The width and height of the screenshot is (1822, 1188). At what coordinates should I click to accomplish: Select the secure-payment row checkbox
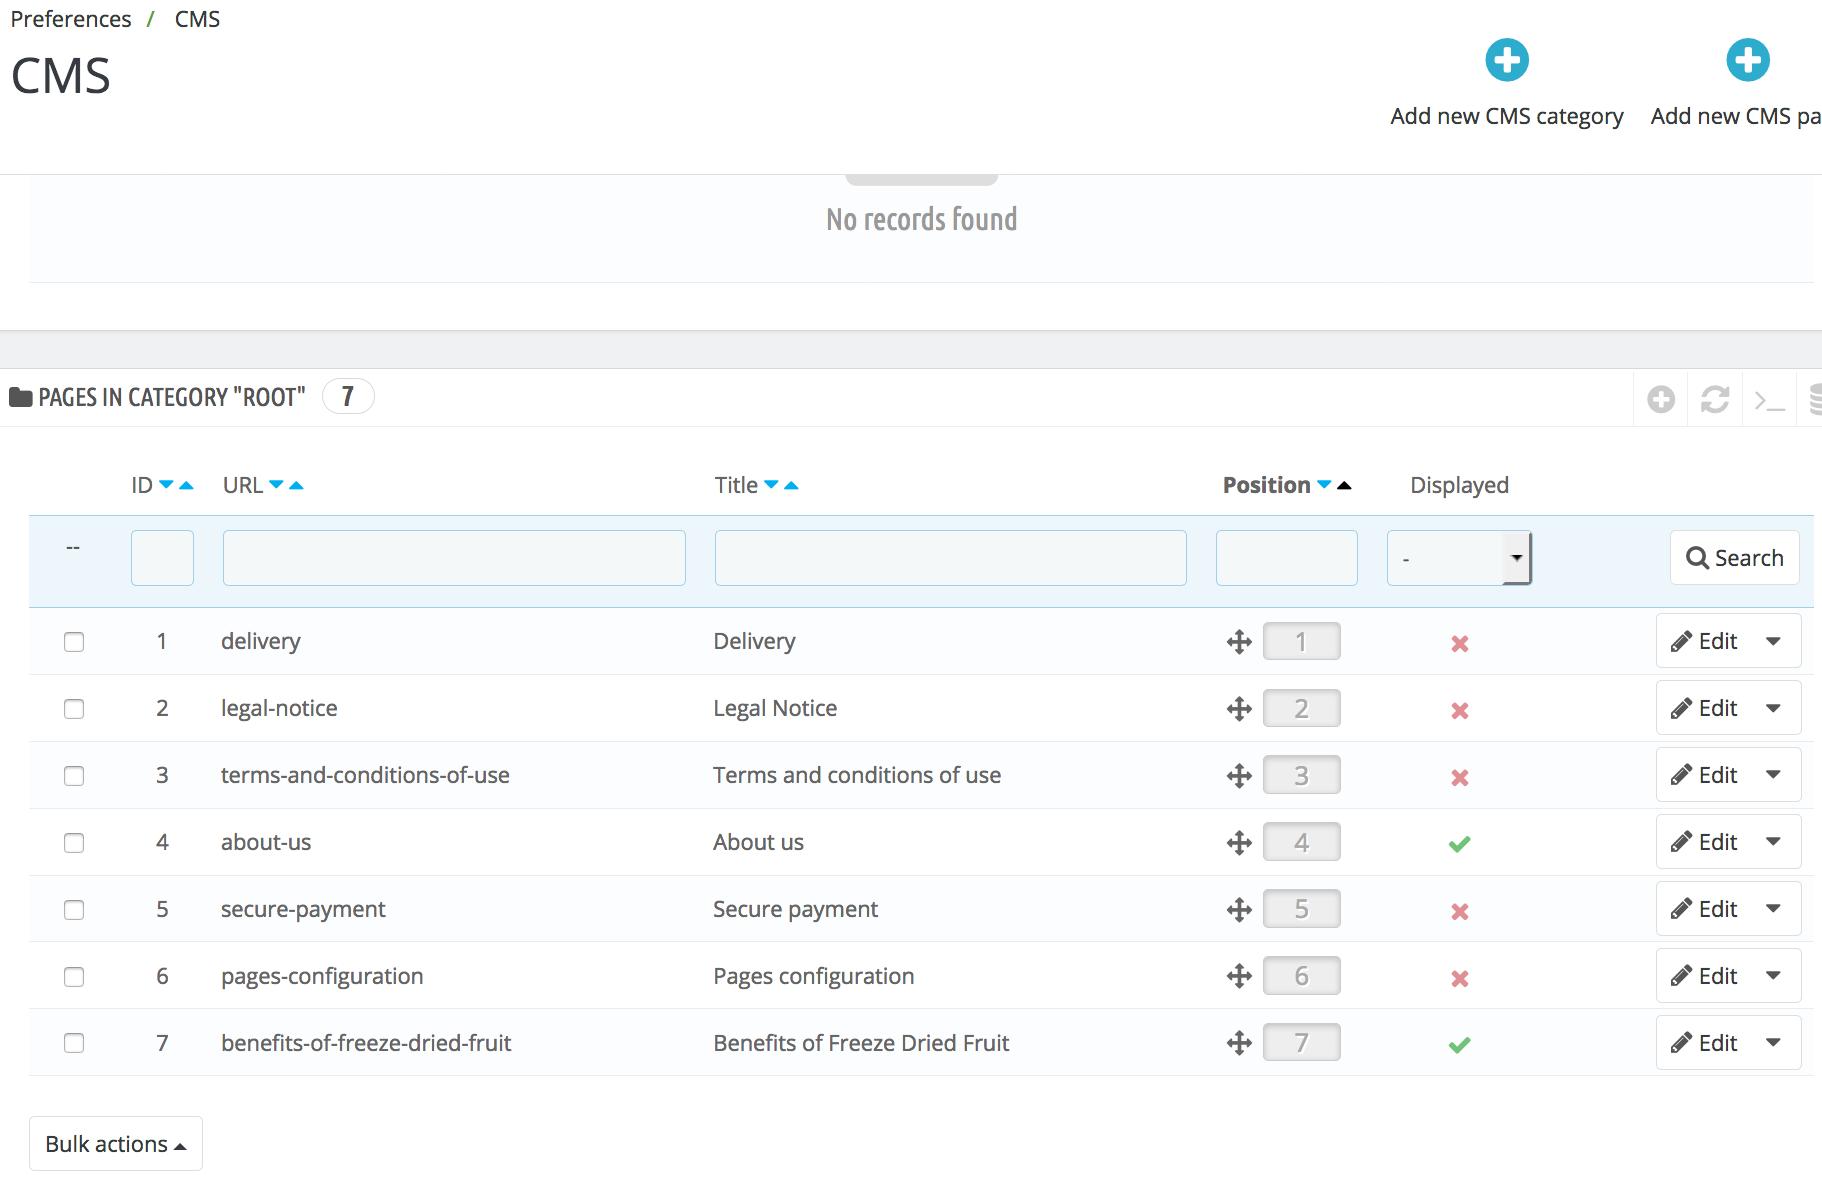74,910
